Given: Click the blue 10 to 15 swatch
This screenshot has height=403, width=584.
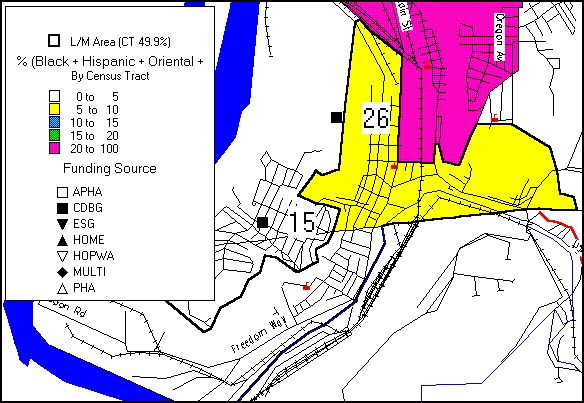Looking at the screenshot, I should 54,123.
